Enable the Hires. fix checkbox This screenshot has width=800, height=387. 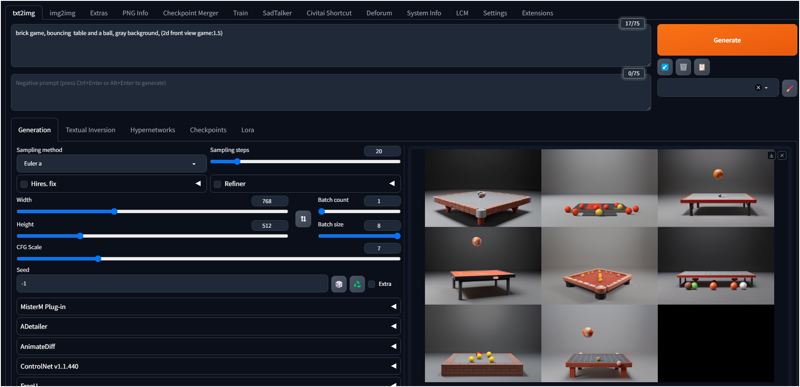pos(24,184)
